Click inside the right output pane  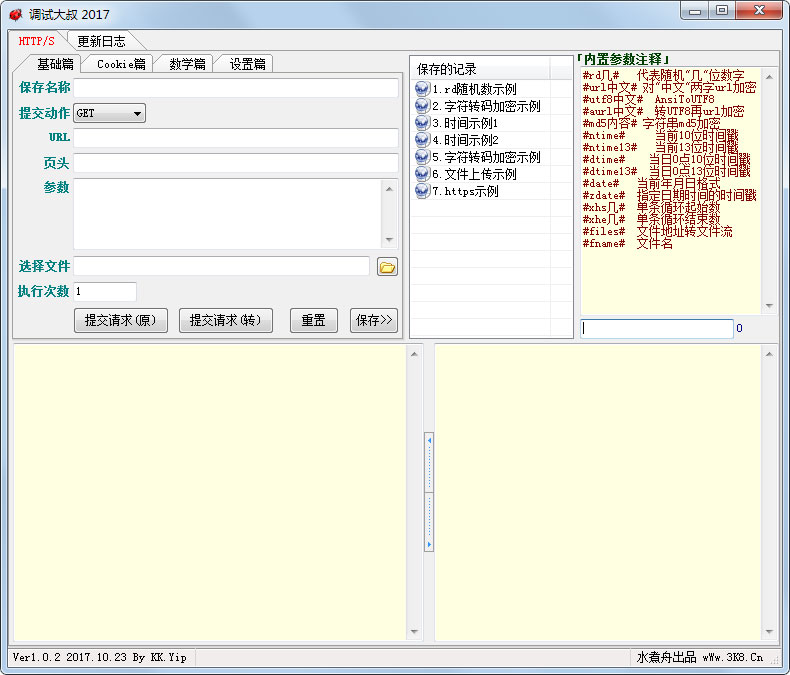coord(598,493)
